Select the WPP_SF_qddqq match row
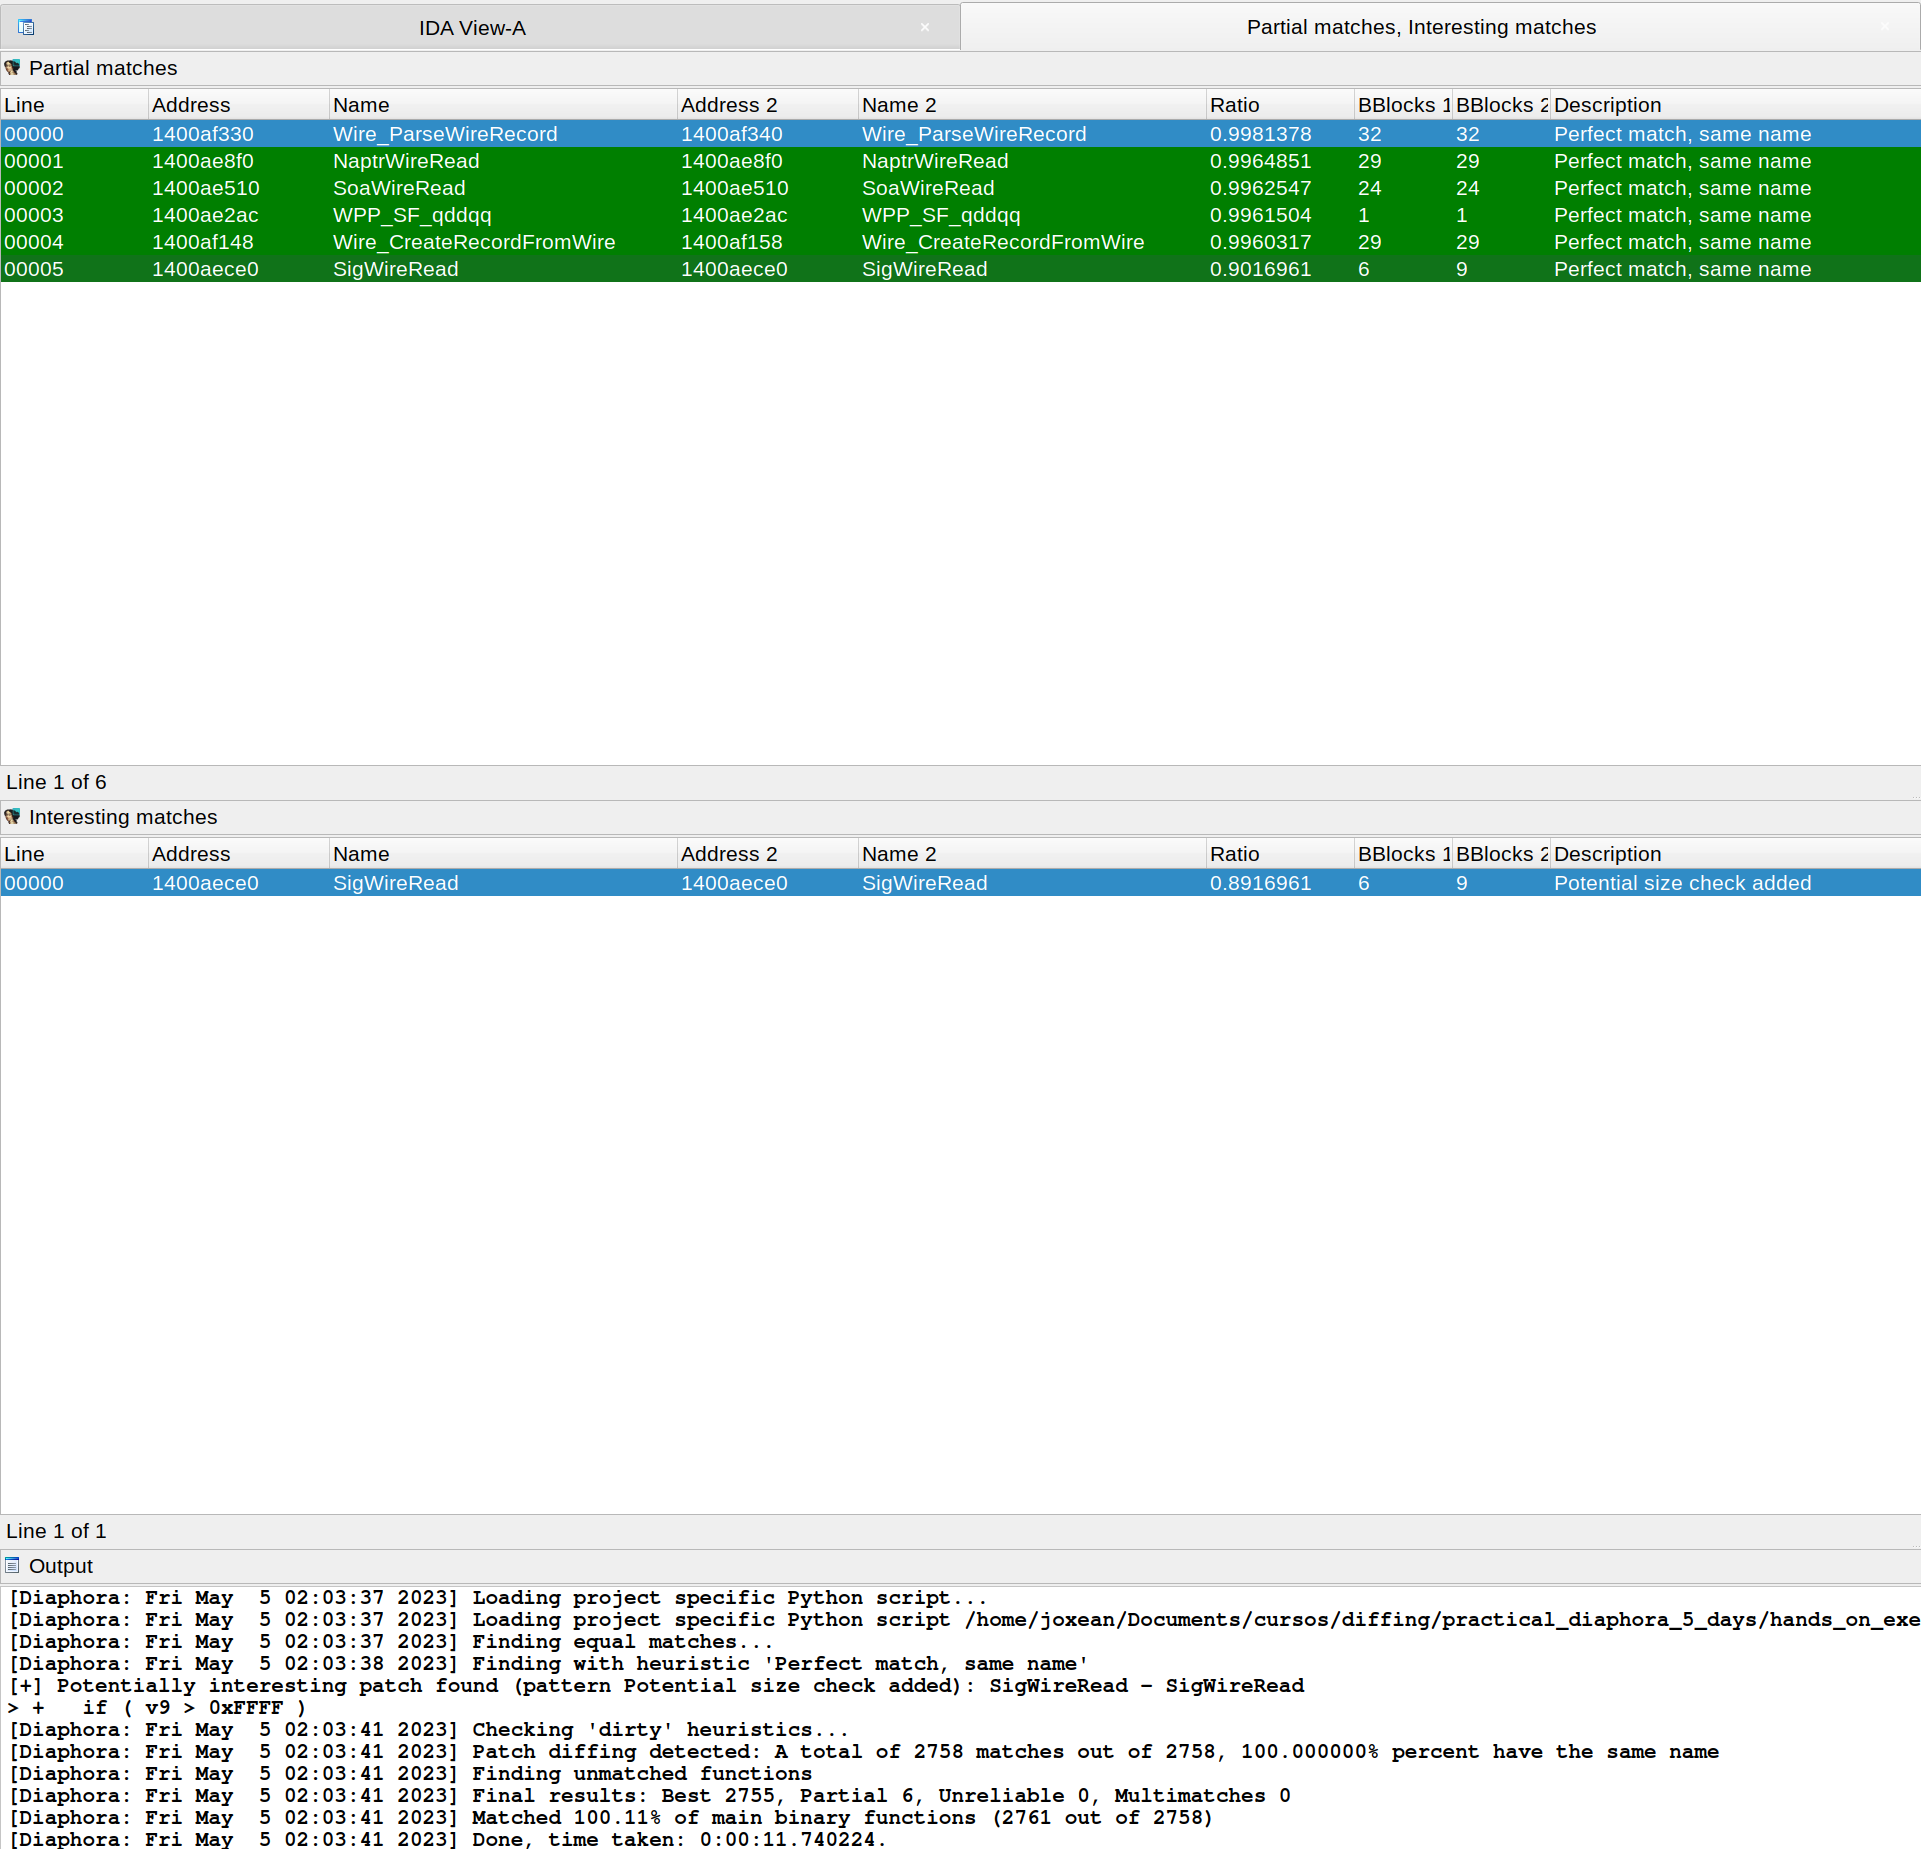This screenshot has height=1849, width=1921. 411,215
